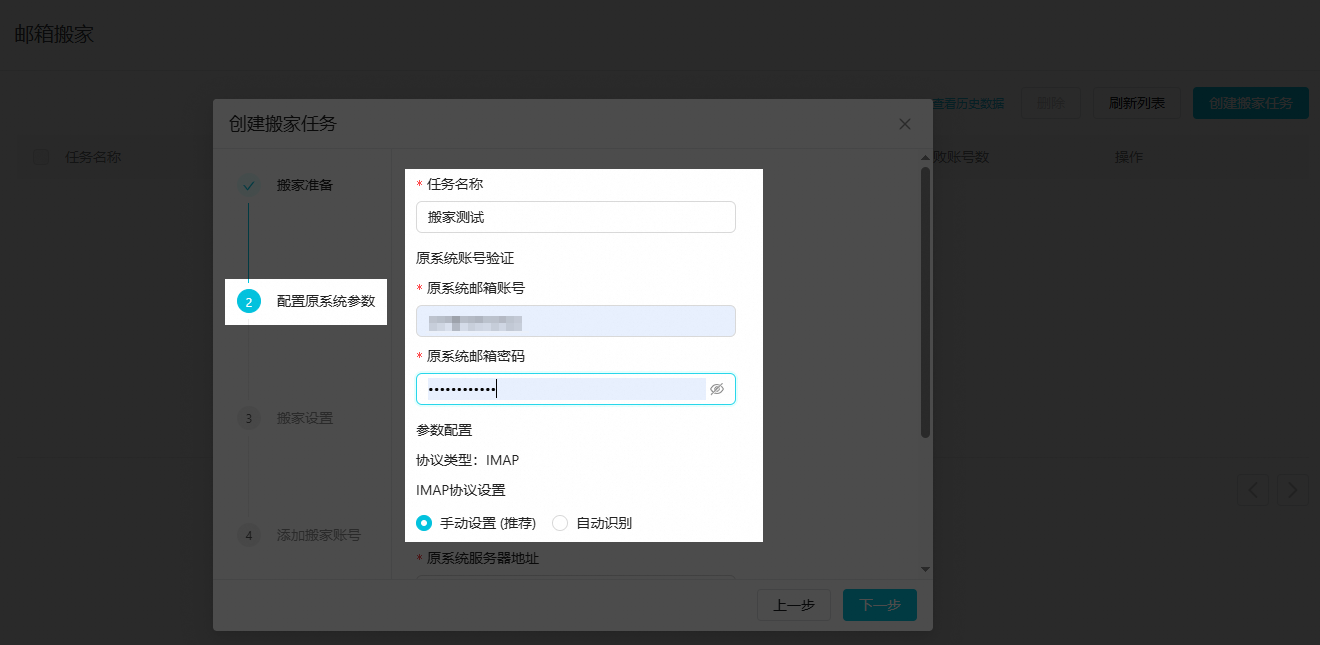Click the 下一步 button

(879, 605)
